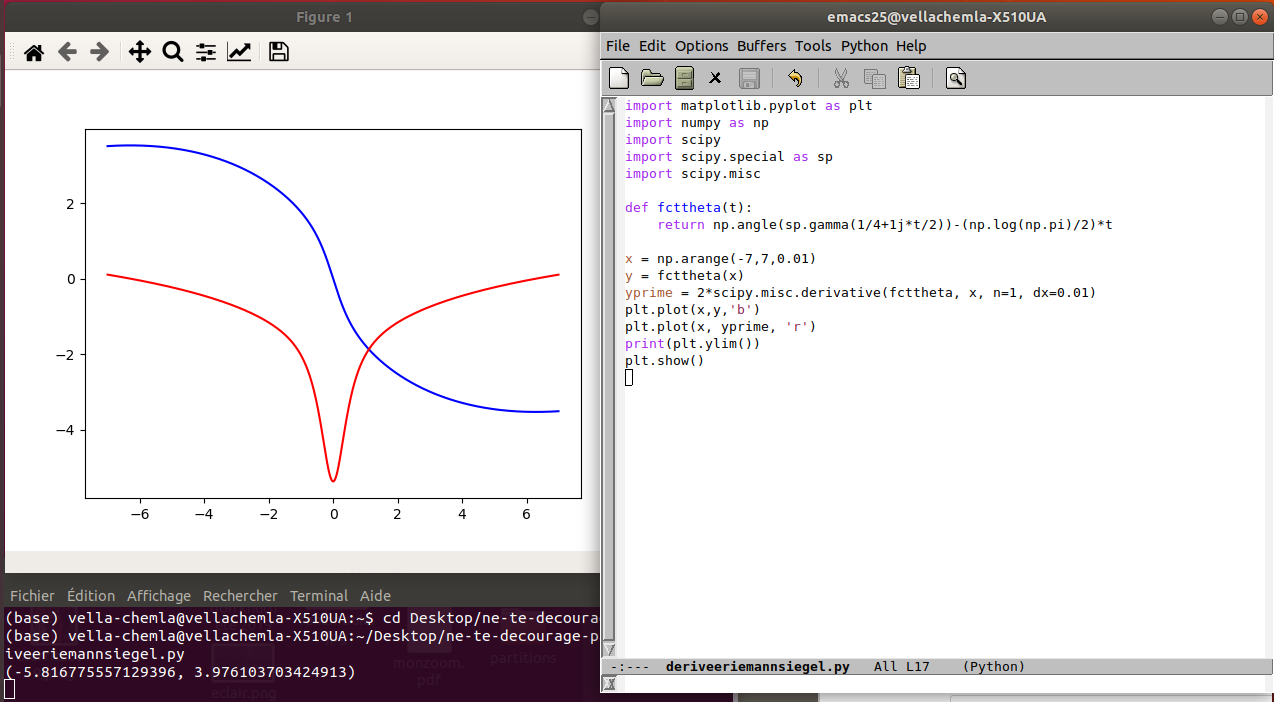Open the Python menu in Emacs
This screenshot has height=702, width=1274.
click(864, 46)
